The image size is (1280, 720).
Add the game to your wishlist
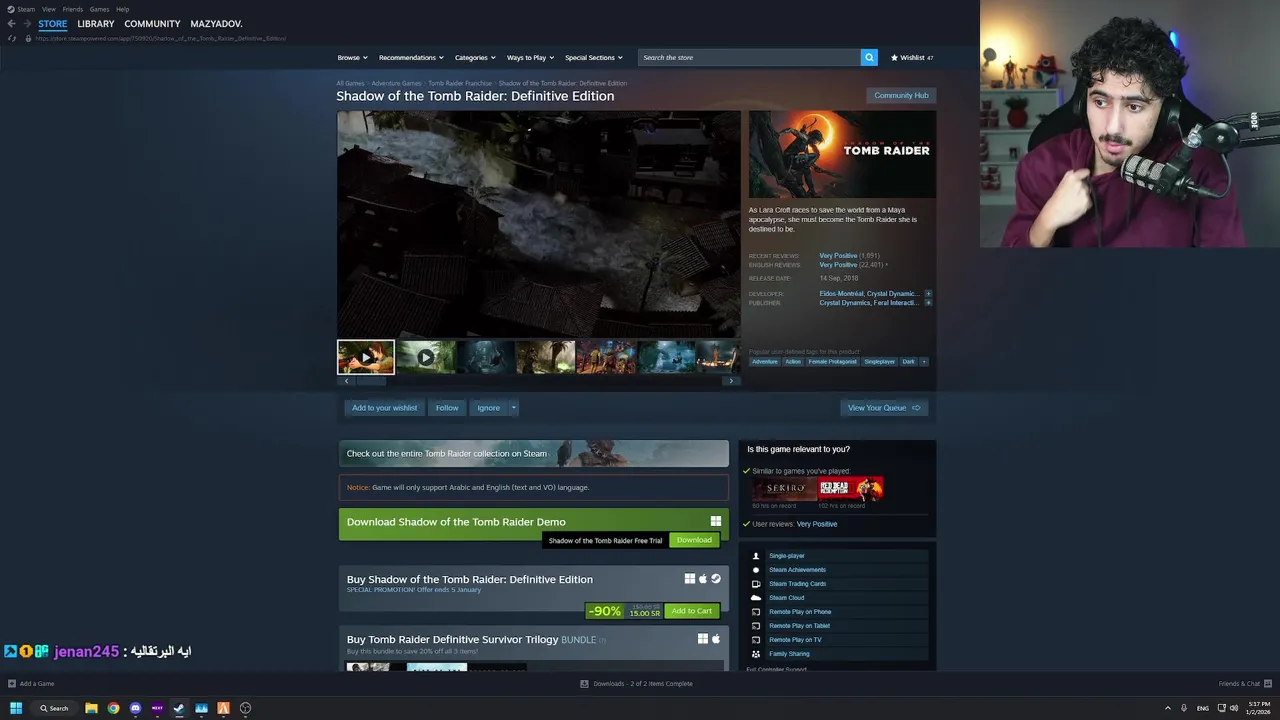click(x=384, y=408)
